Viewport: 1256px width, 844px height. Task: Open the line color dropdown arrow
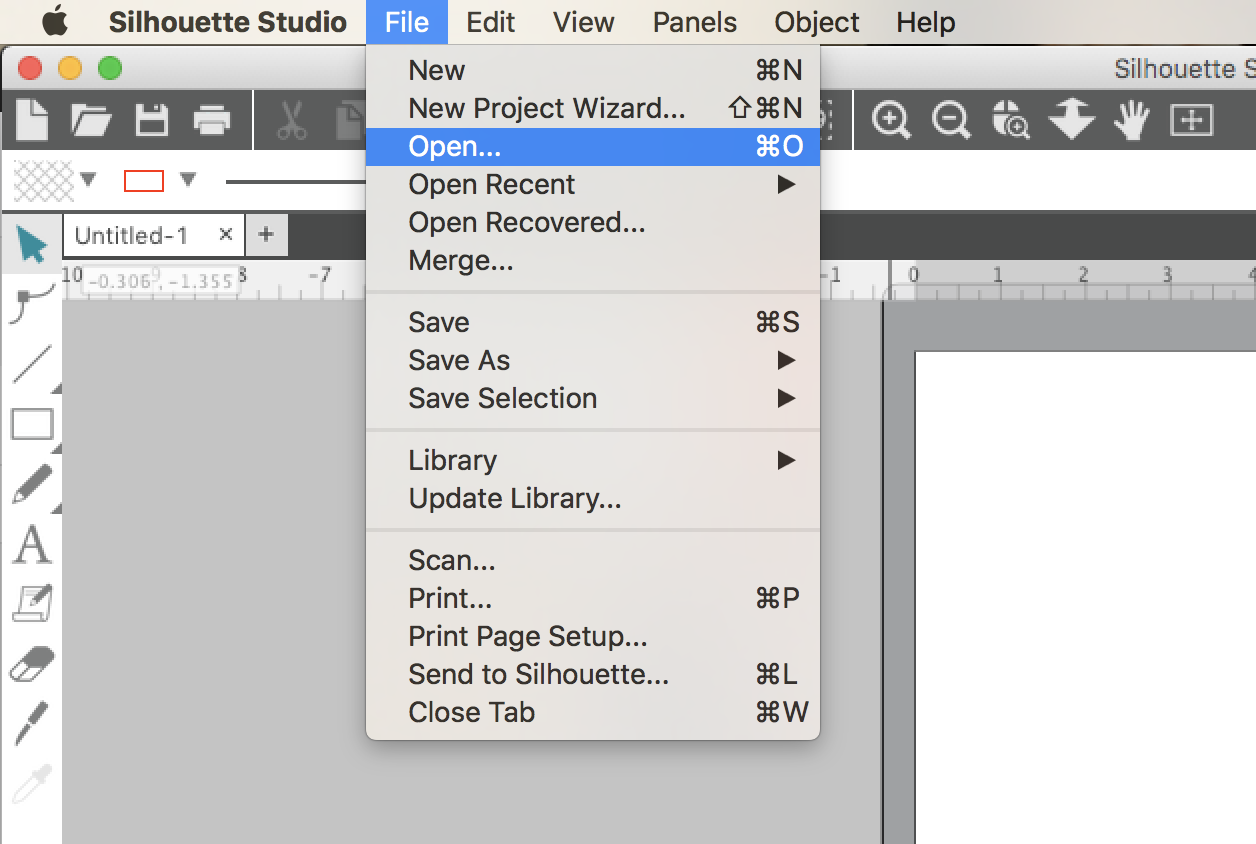[188, 180]
